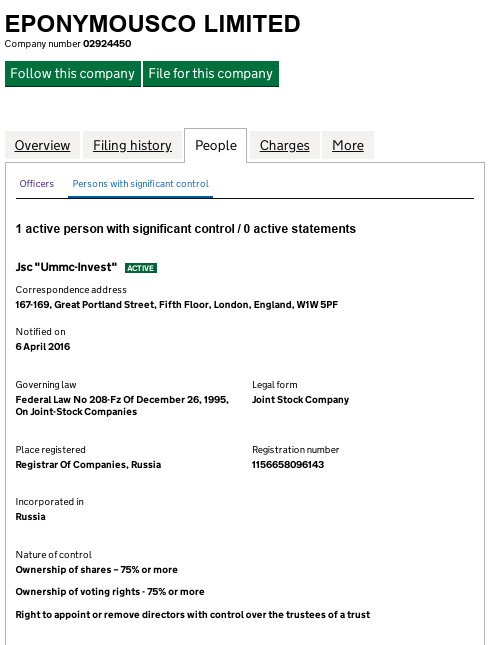Go to the Charges tab
The image size is (488, 645).
click(285, 145)
